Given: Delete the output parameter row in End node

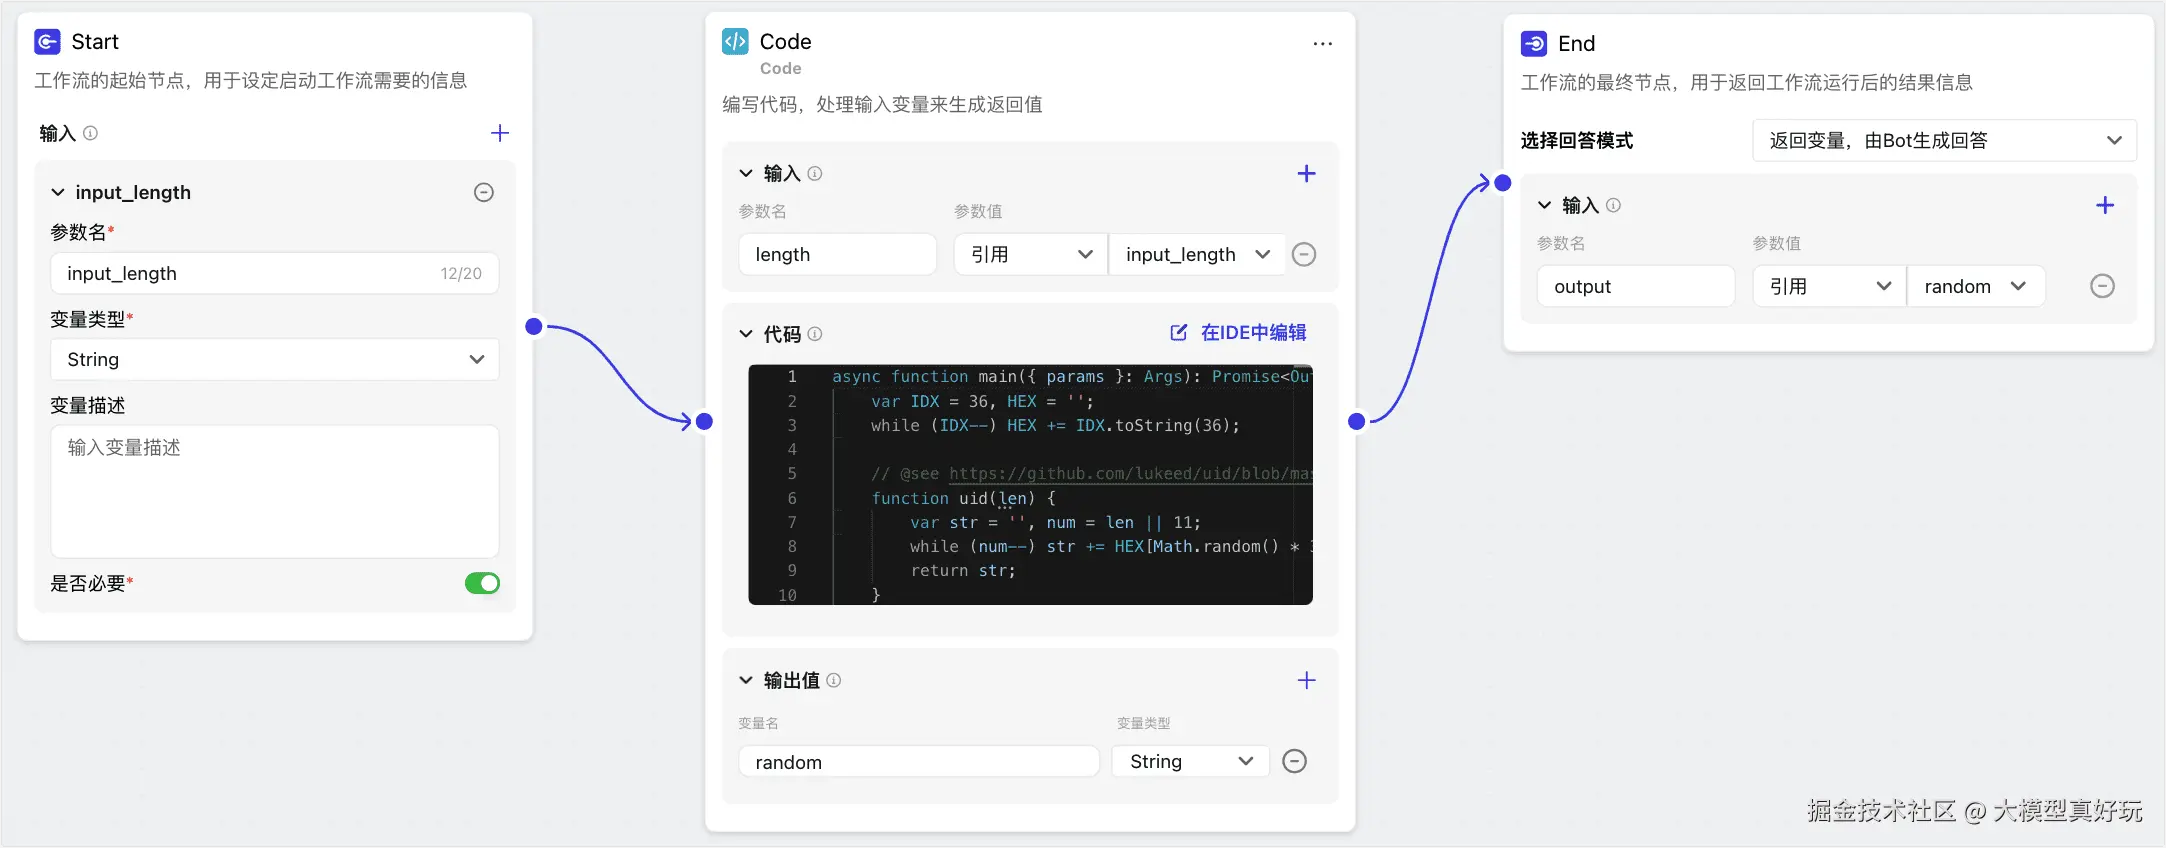Looking at the screenshot, I should coord(2103,287).
